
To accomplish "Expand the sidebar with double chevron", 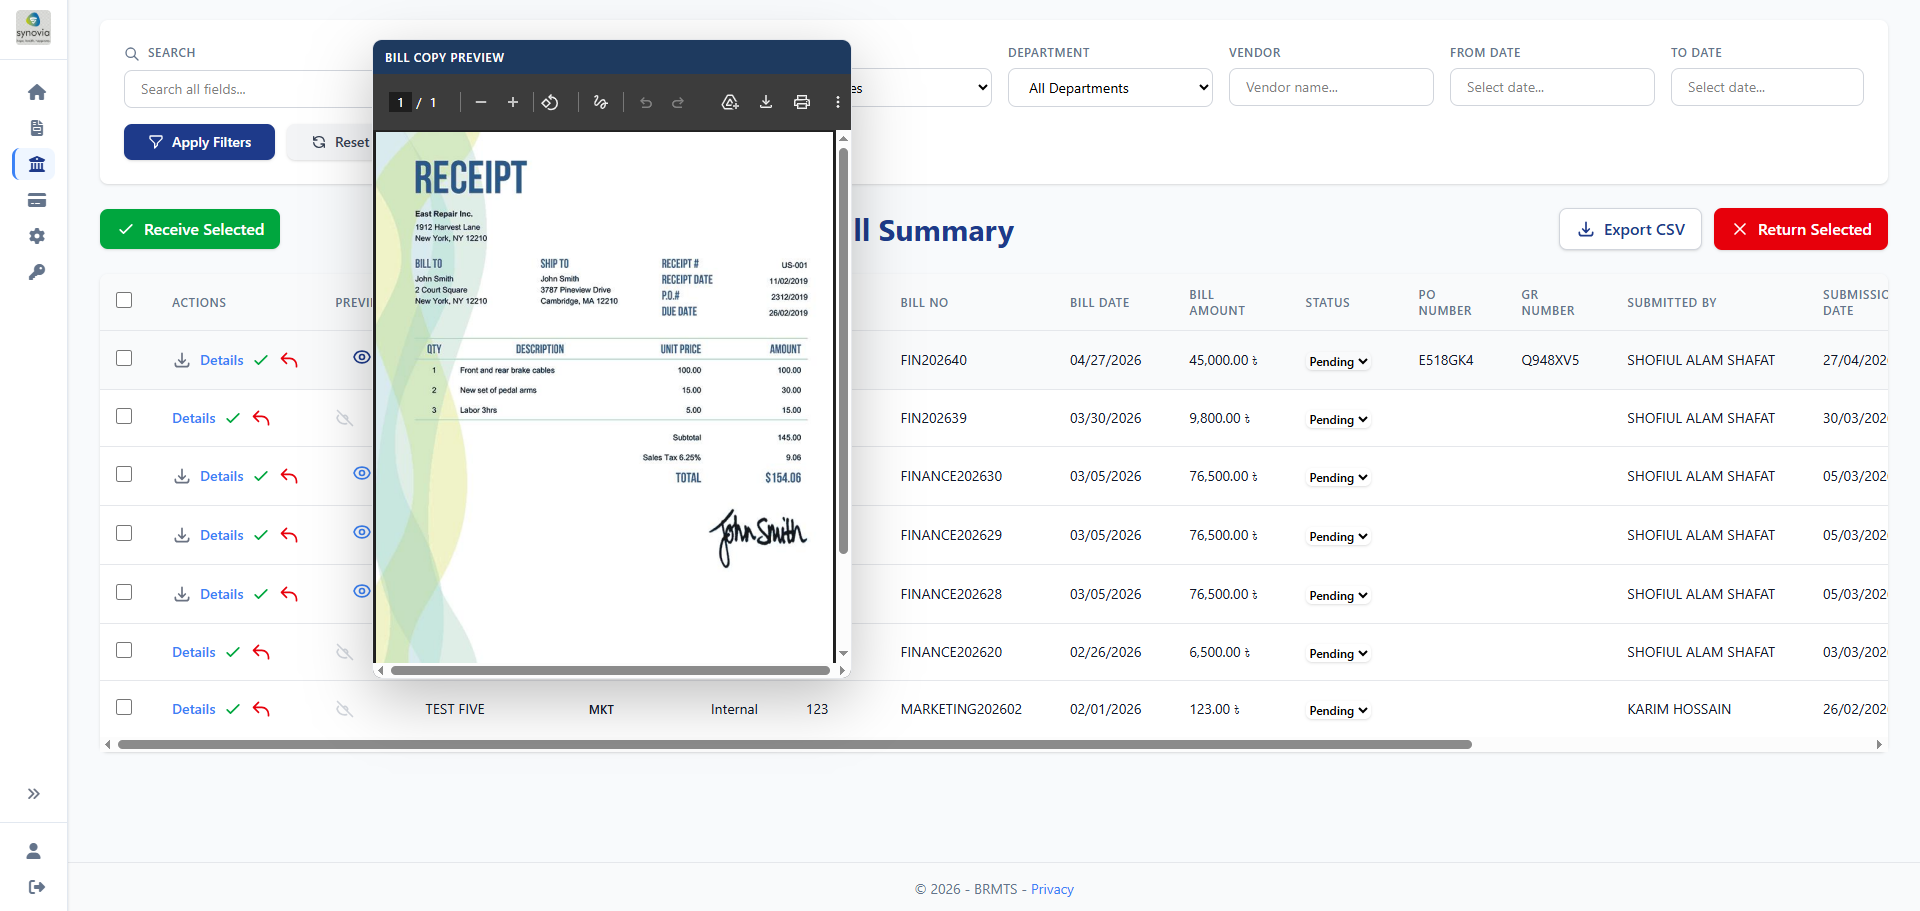I will (x=34, y=794).
